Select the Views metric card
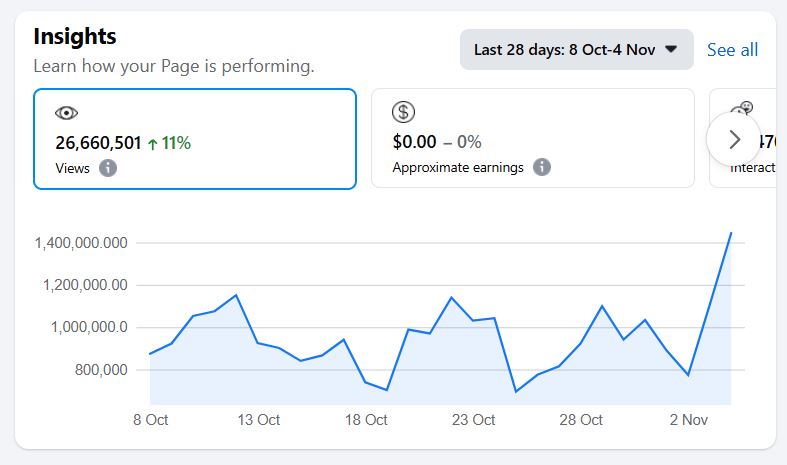The height and width of the screenshot is (465, 787). coord(195,138)
